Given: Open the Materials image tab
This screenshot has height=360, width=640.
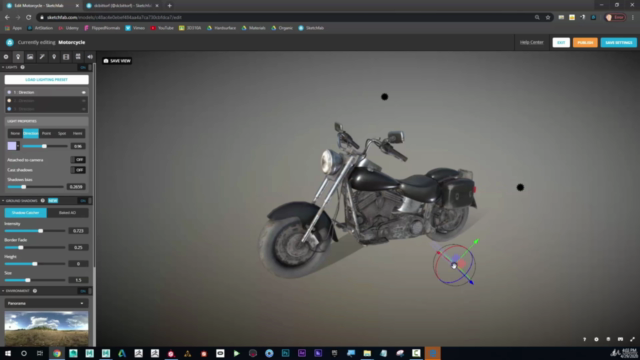Looking at the screenshot, I should (x=30, y=57).
